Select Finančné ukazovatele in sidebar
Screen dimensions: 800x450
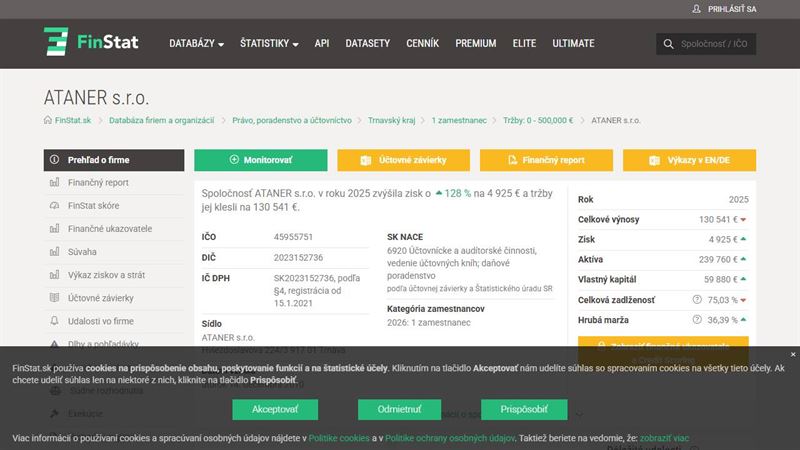pos(114,229)
